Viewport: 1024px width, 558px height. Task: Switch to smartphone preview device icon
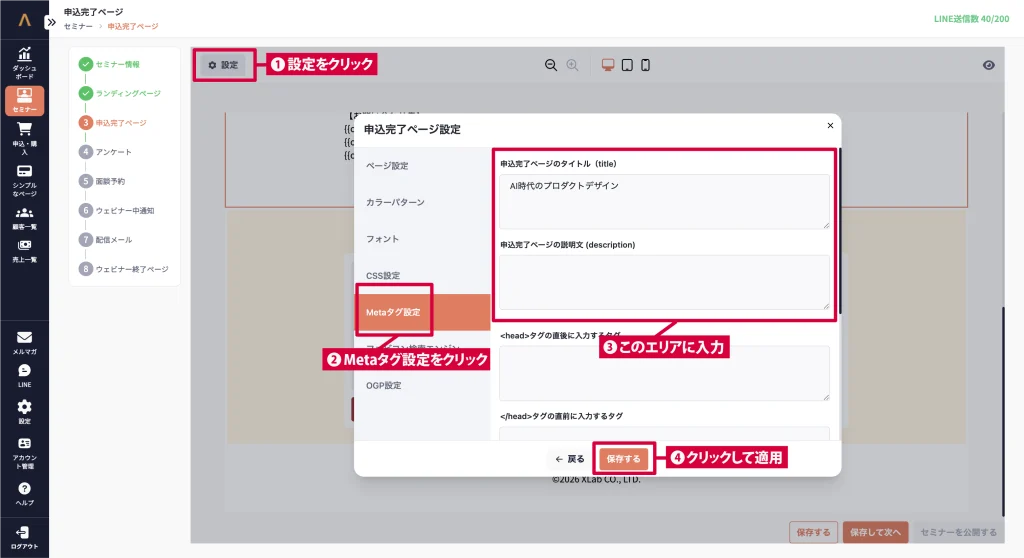(645, 65)
